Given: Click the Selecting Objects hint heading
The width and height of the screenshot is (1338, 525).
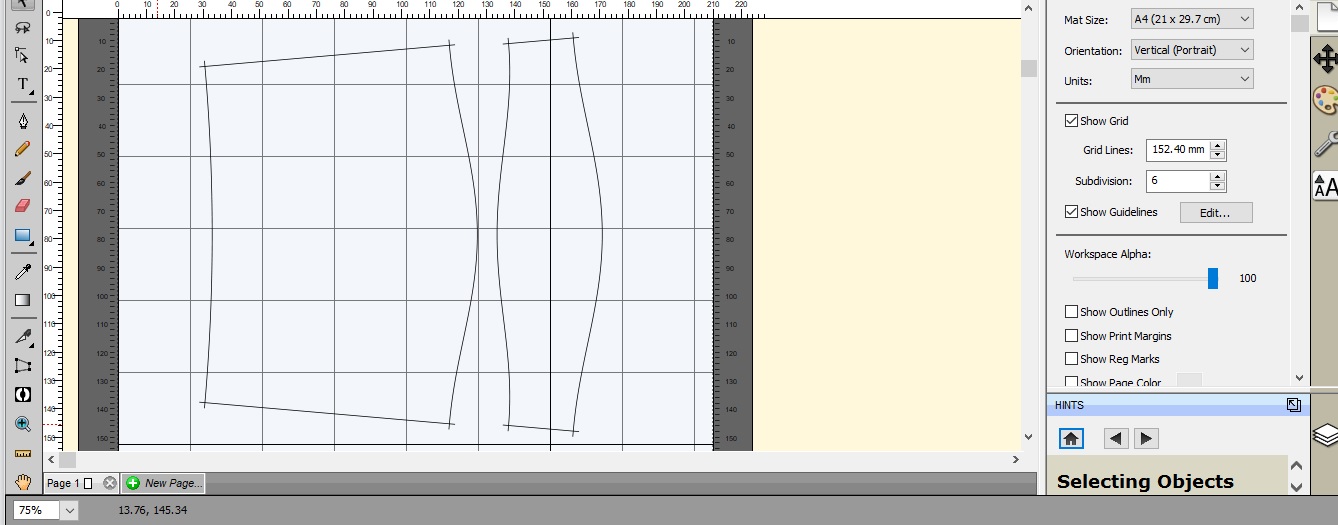Looking at the screenshot, I should (x=1145, y=482).
